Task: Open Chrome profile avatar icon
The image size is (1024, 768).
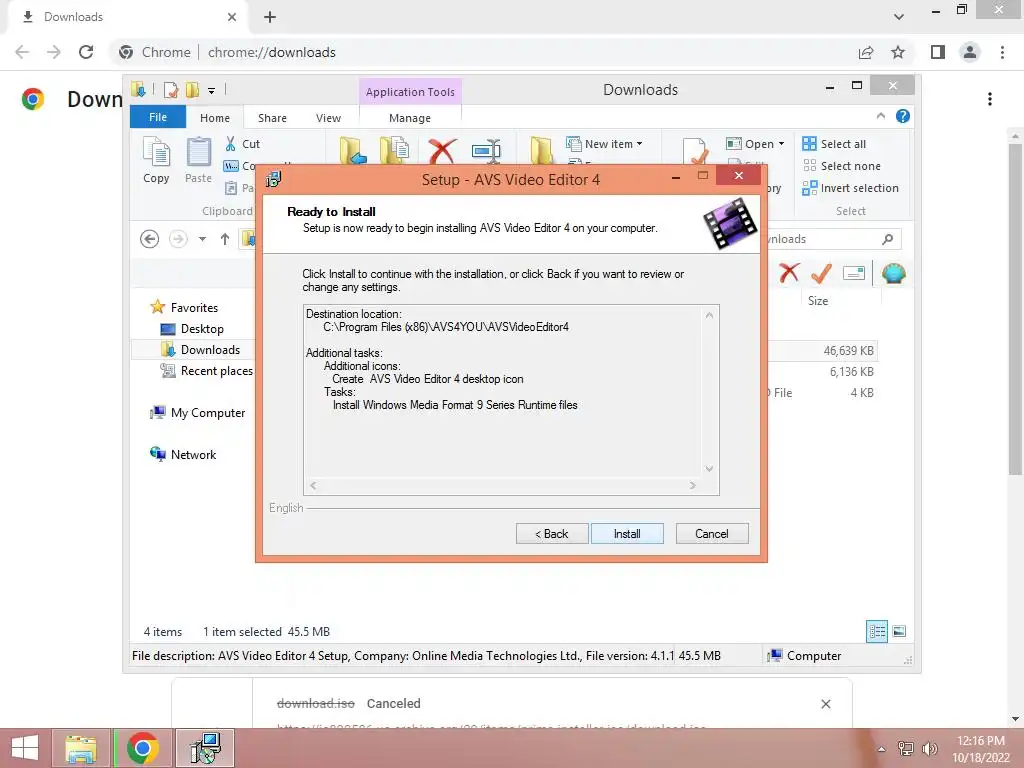Action: 970,52
